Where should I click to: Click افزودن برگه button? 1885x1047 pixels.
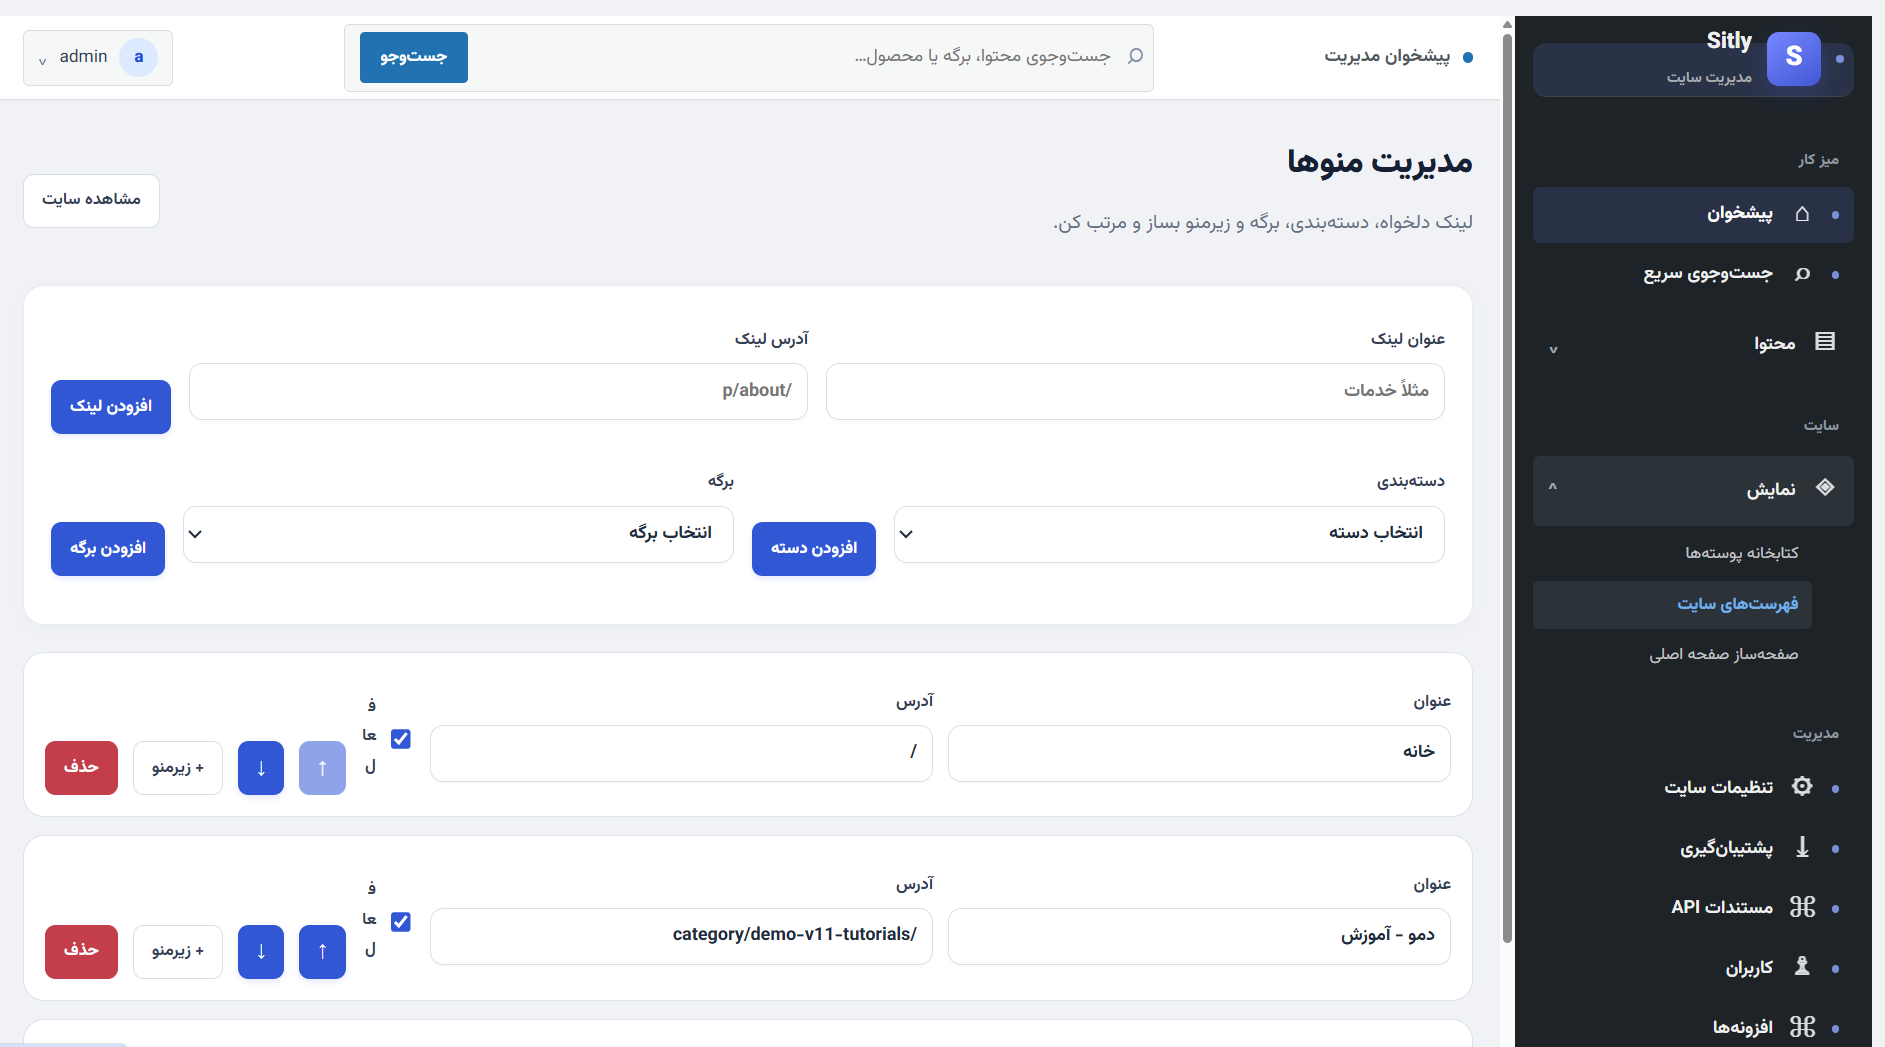coord(108,549)
